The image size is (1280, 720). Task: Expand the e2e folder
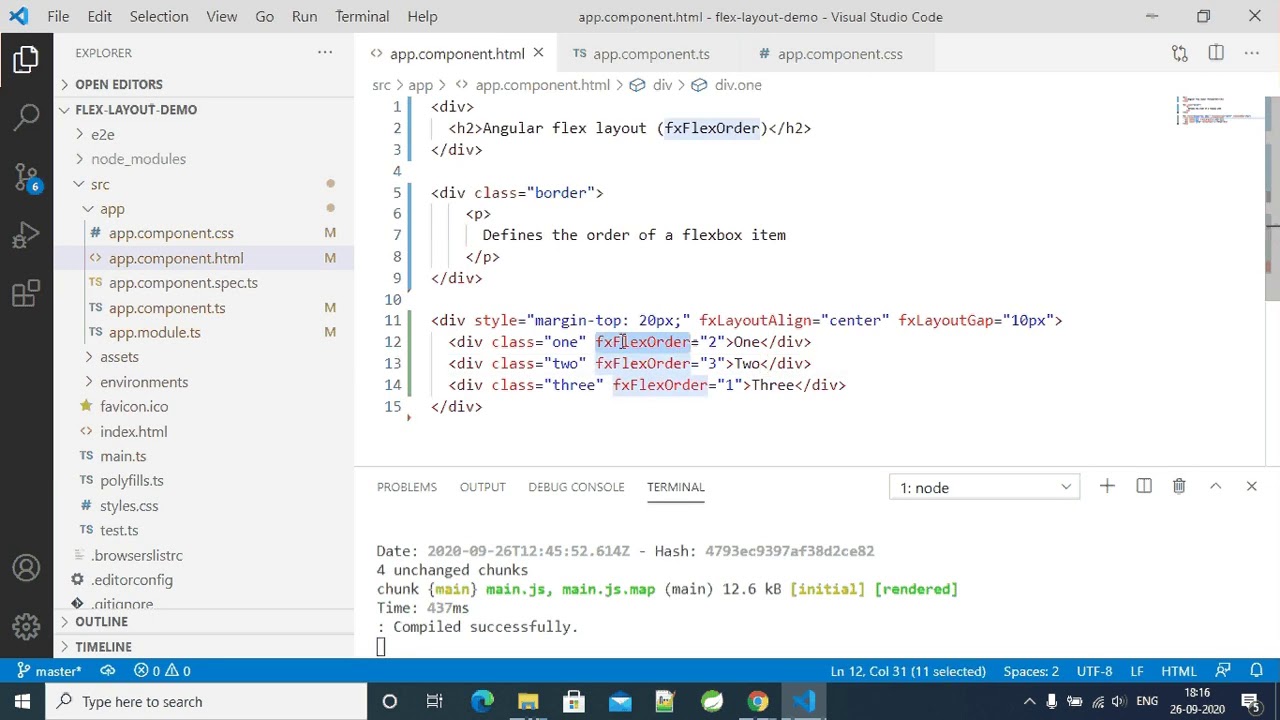pyautogui.click(x=204, y=134)
